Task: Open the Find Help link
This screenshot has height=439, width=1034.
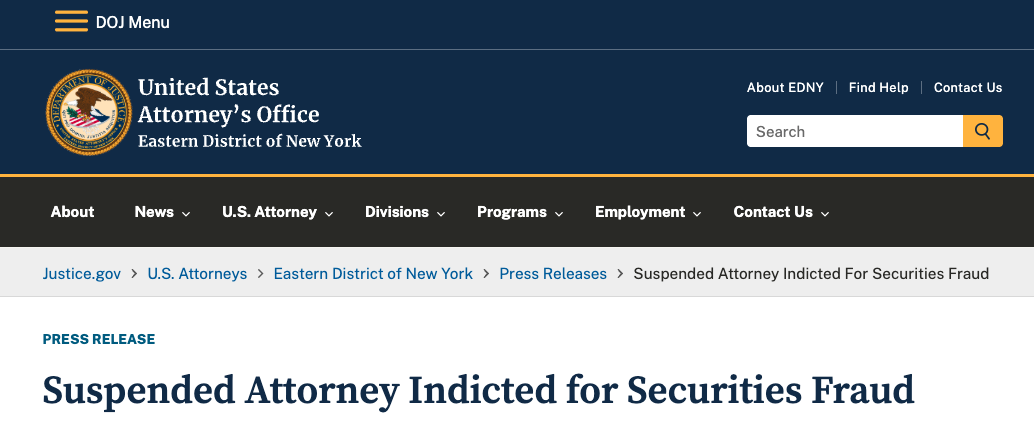Action: tap(878, 88)
